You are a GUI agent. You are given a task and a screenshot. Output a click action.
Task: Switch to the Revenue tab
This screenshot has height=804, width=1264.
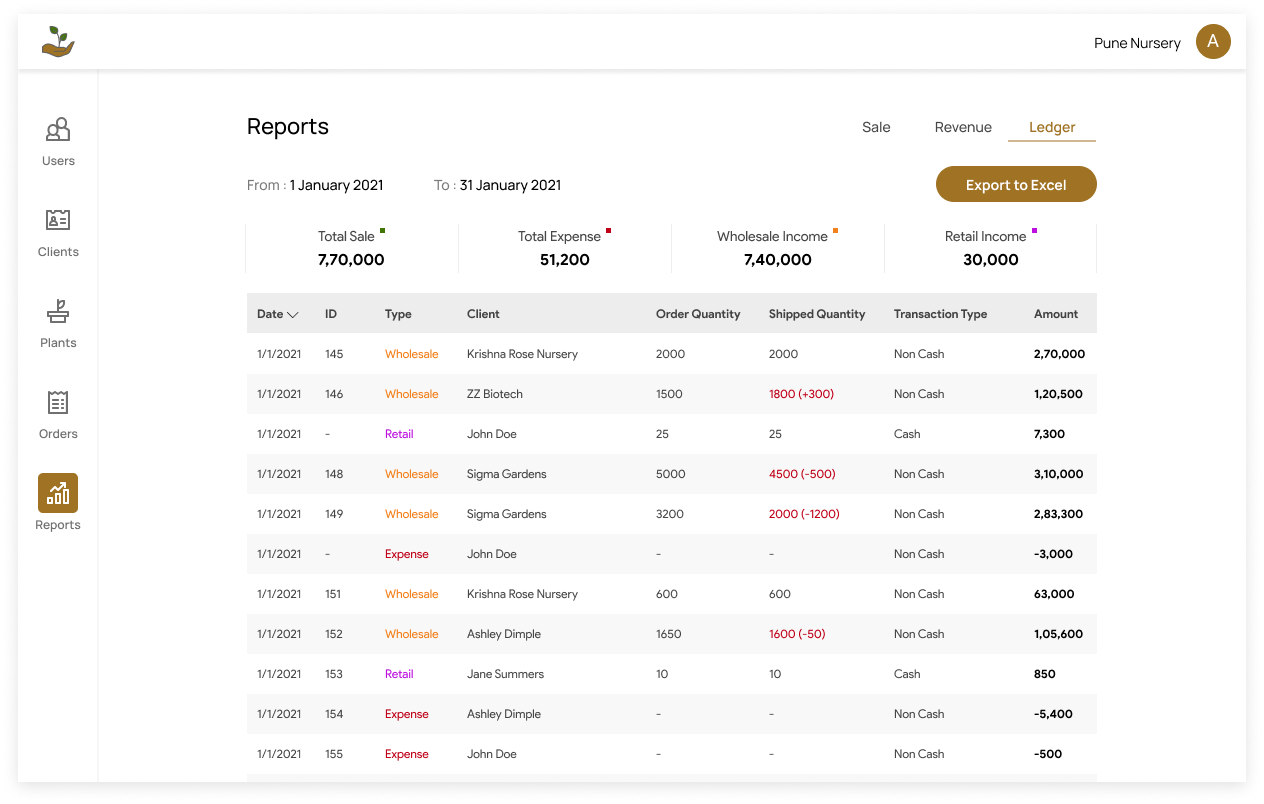[963, 127]
